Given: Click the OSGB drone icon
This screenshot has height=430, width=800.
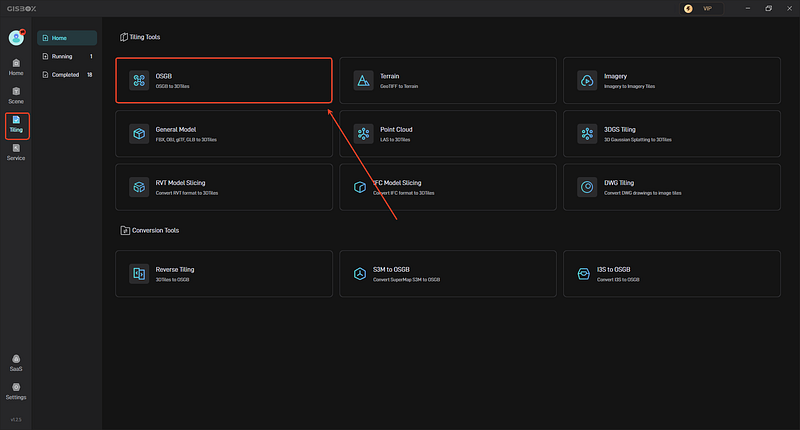Looking at the screenshot, I should click(139, 81).
